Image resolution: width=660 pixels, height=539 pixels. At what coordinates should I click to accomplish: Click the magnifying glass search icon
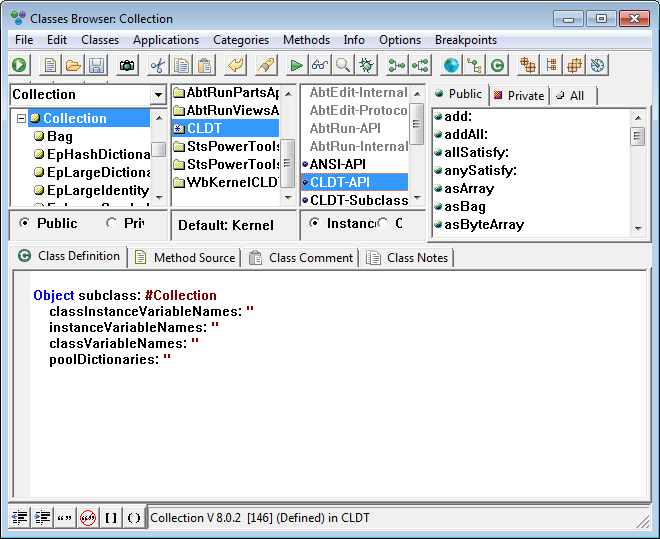342,65
